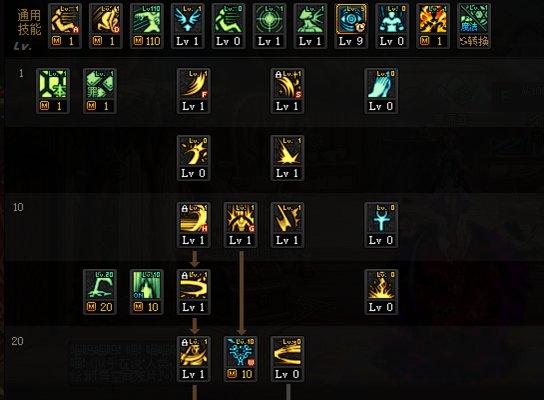Viewport: 544px width, 400px height.
Task: Click the blue wings skill icon
Action: (x=187, y=20)
